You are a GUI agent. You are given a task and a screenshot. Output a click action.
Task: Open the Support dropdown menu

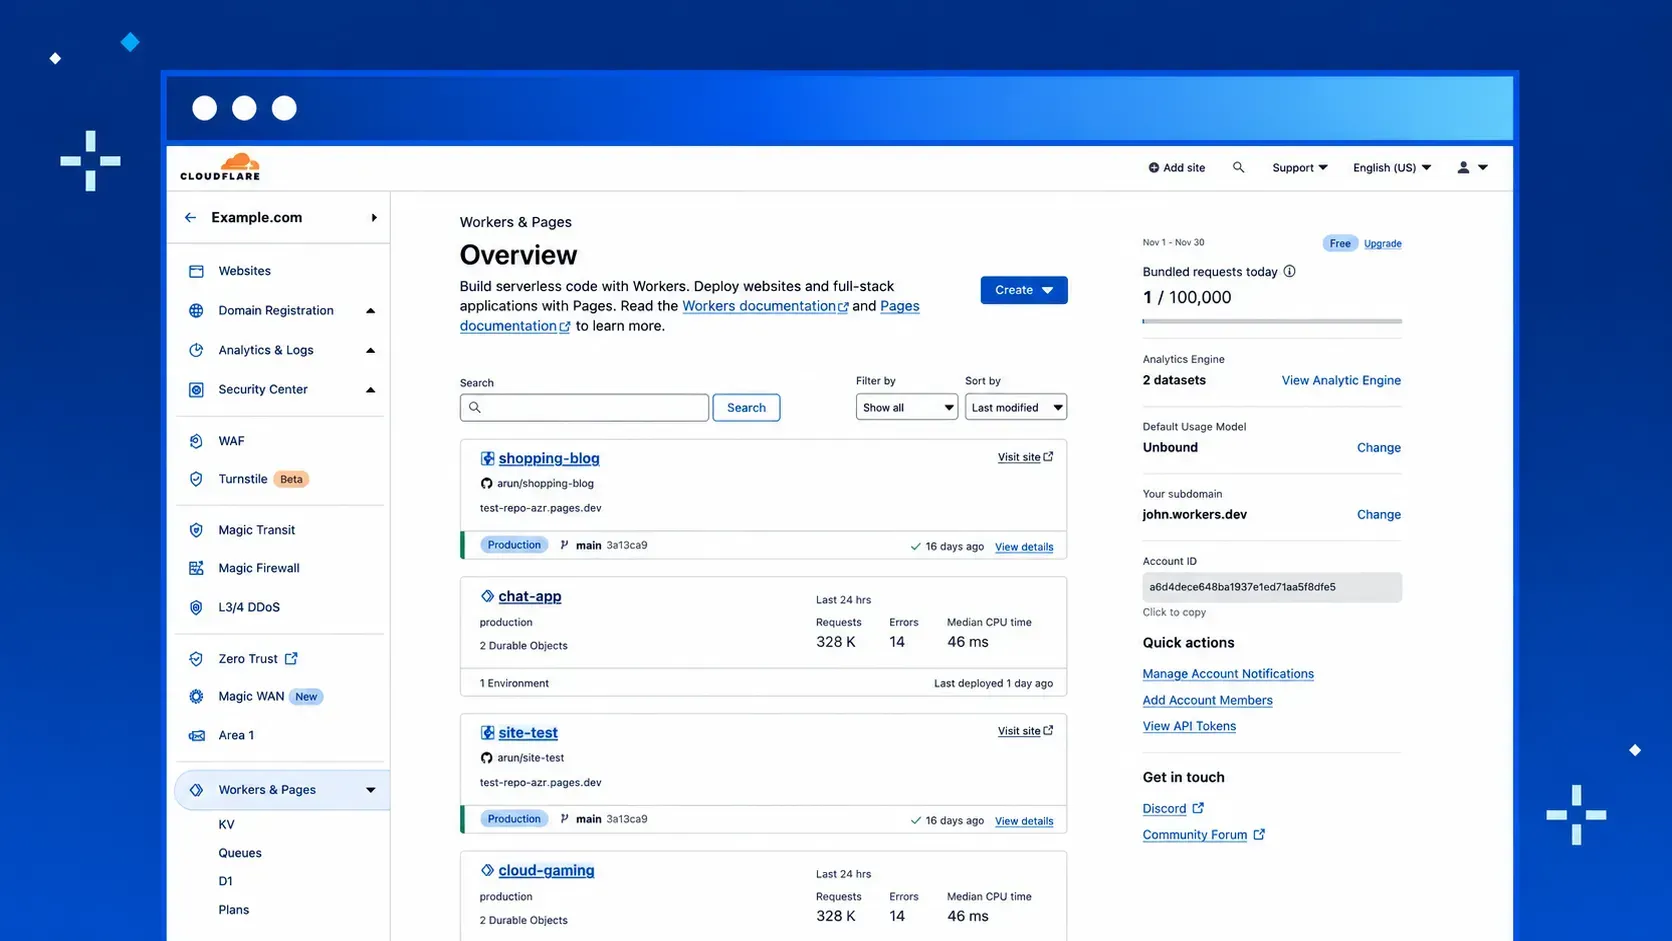[x=1300, y=167]
